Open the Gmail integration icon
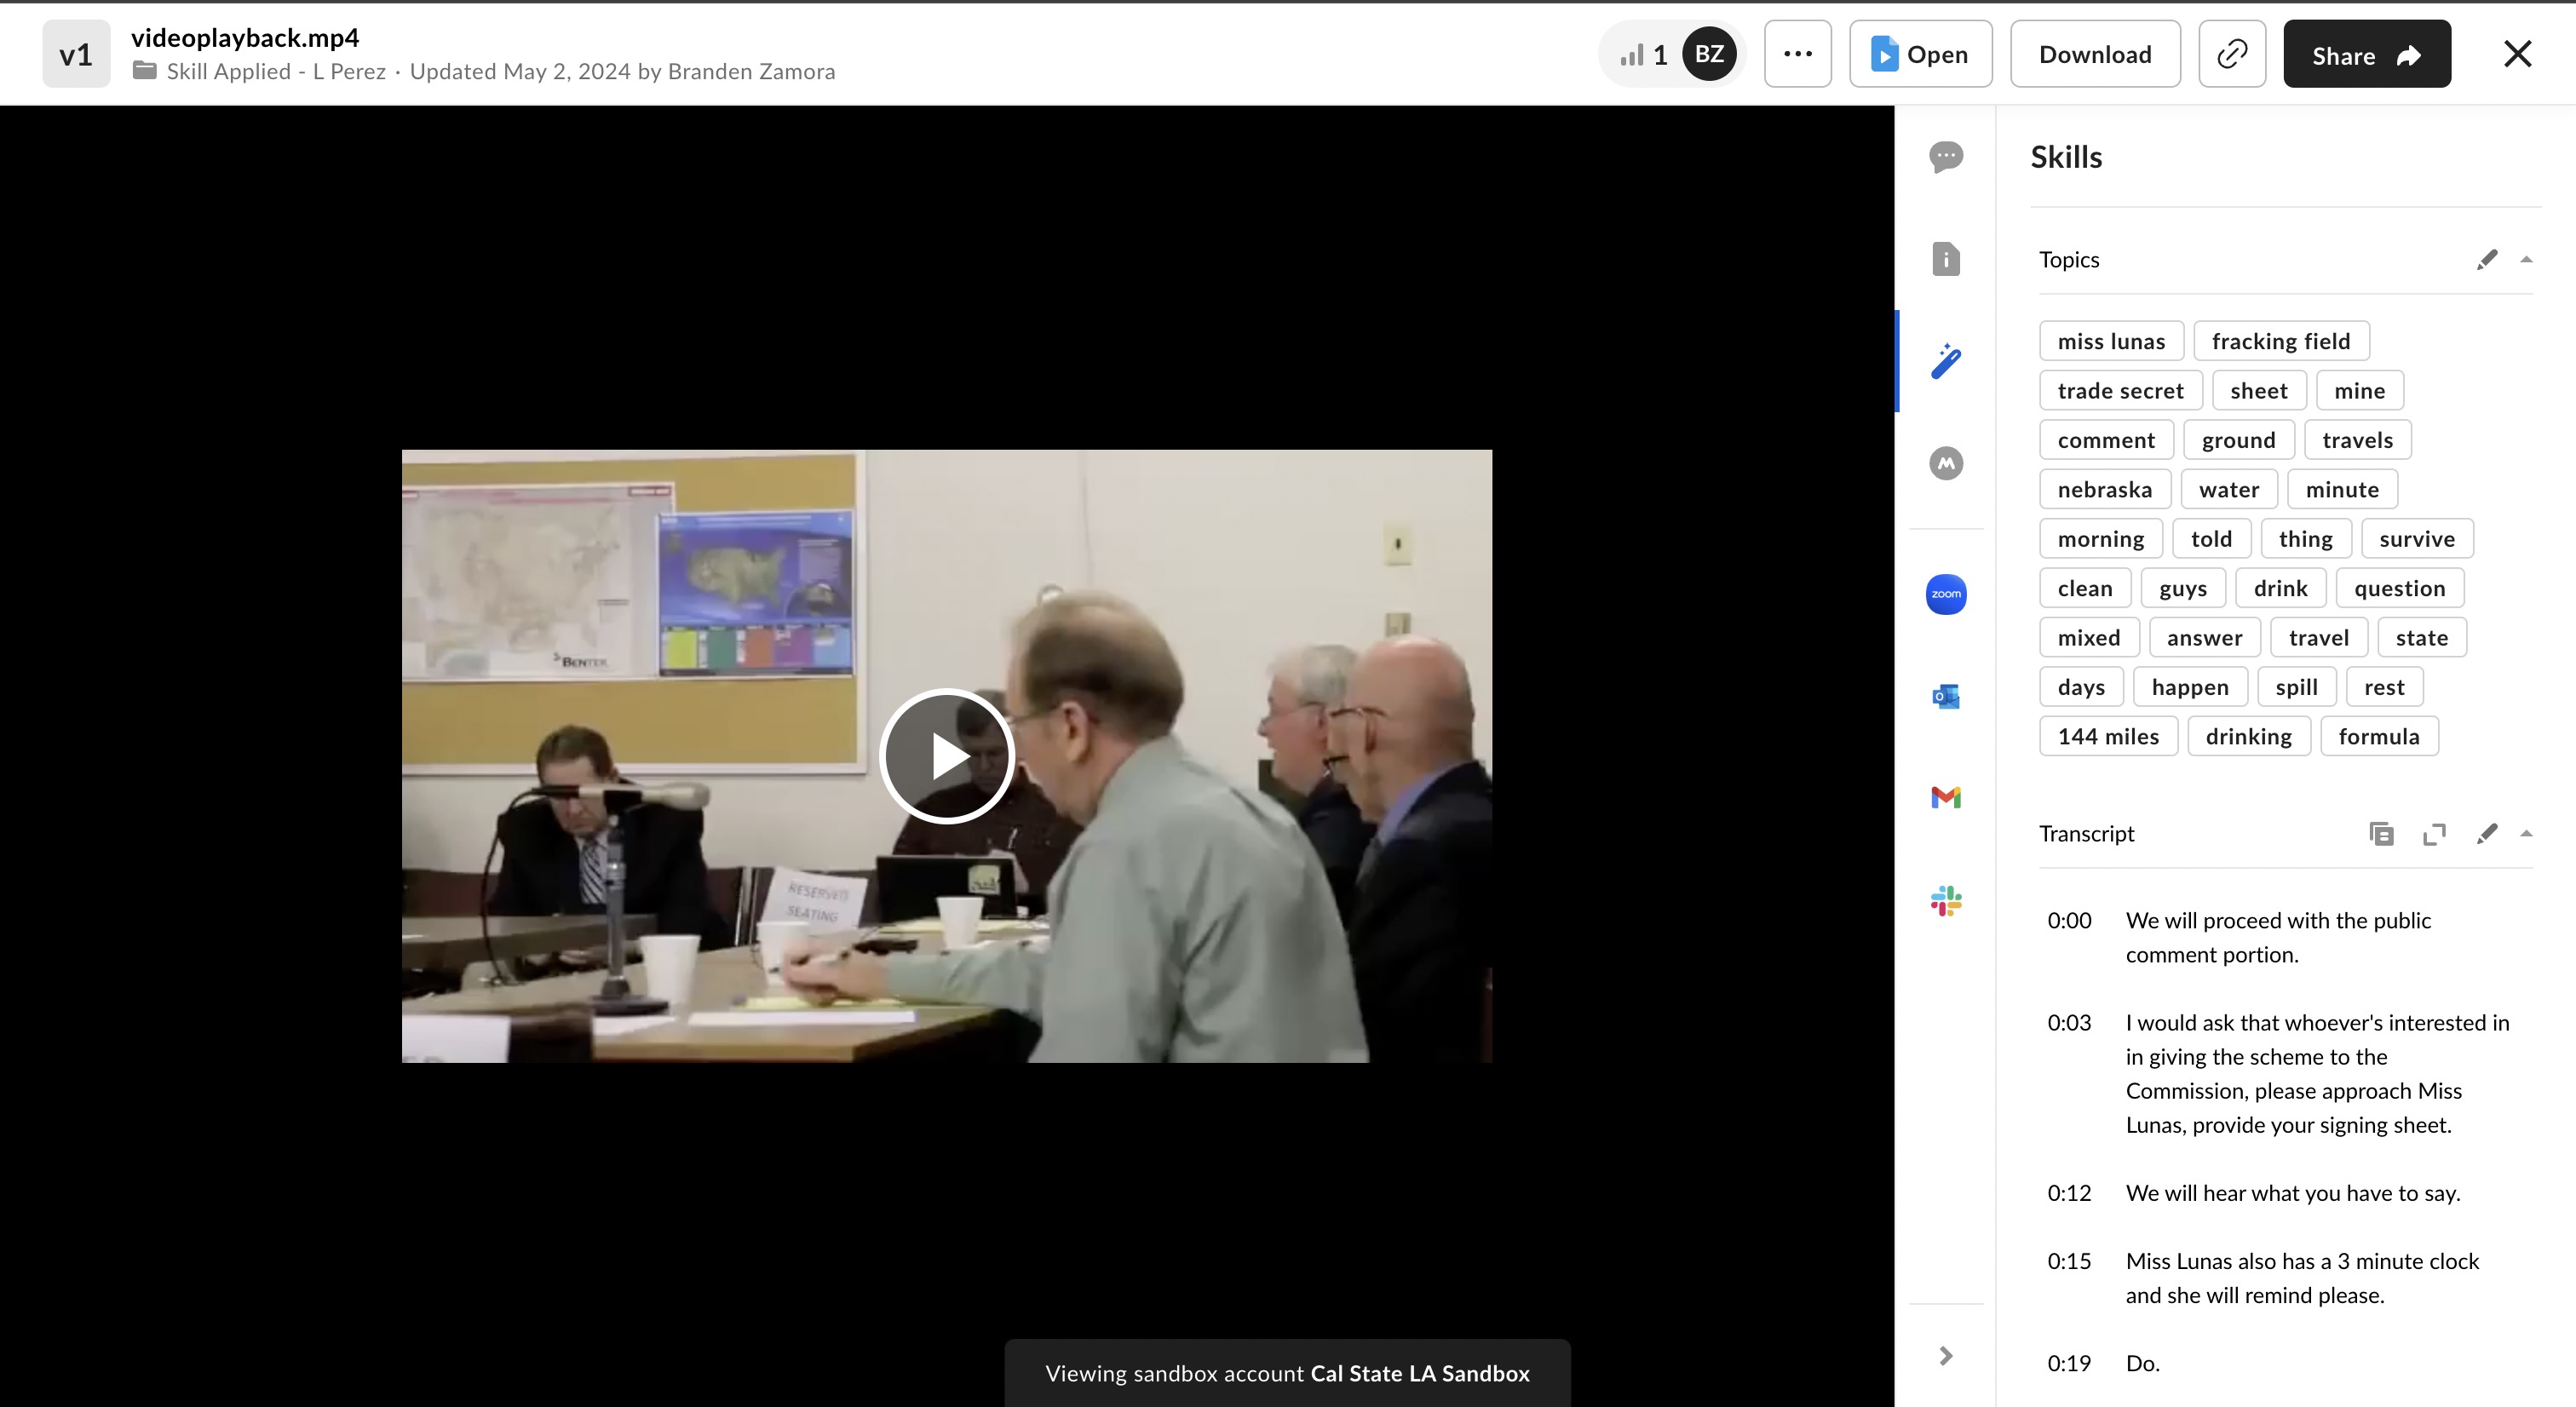This screenshot has width=2576, height=1407. coord(1945,797)
